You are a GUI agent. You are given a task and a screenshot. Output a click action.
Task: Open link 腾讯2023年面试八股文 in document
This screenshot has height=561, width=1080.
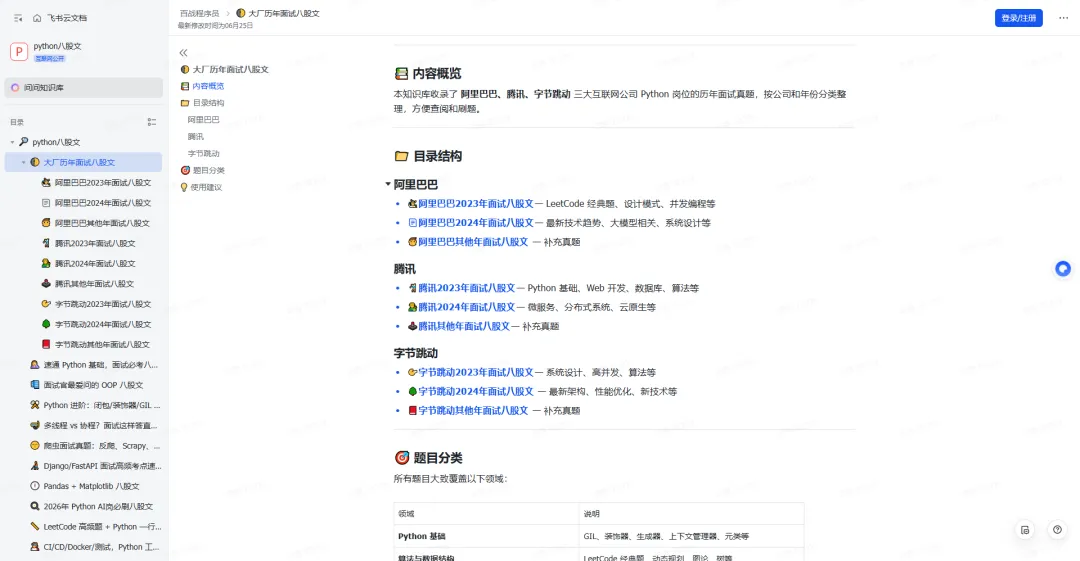click(466, 288)
